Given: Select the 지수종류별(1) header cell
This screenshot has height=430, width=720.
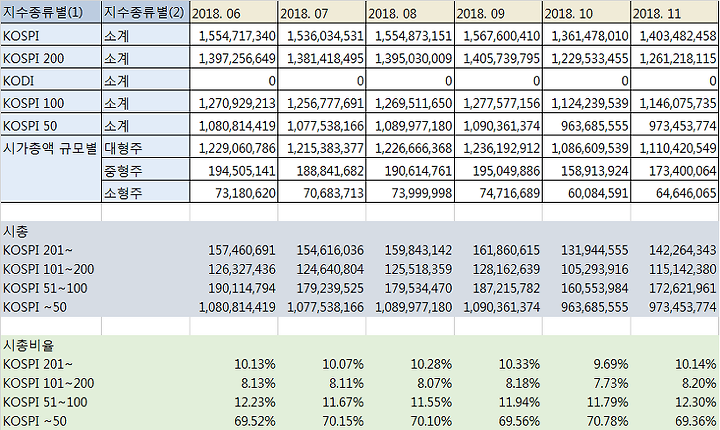Looking at the screenshot, I should [51, 12].
